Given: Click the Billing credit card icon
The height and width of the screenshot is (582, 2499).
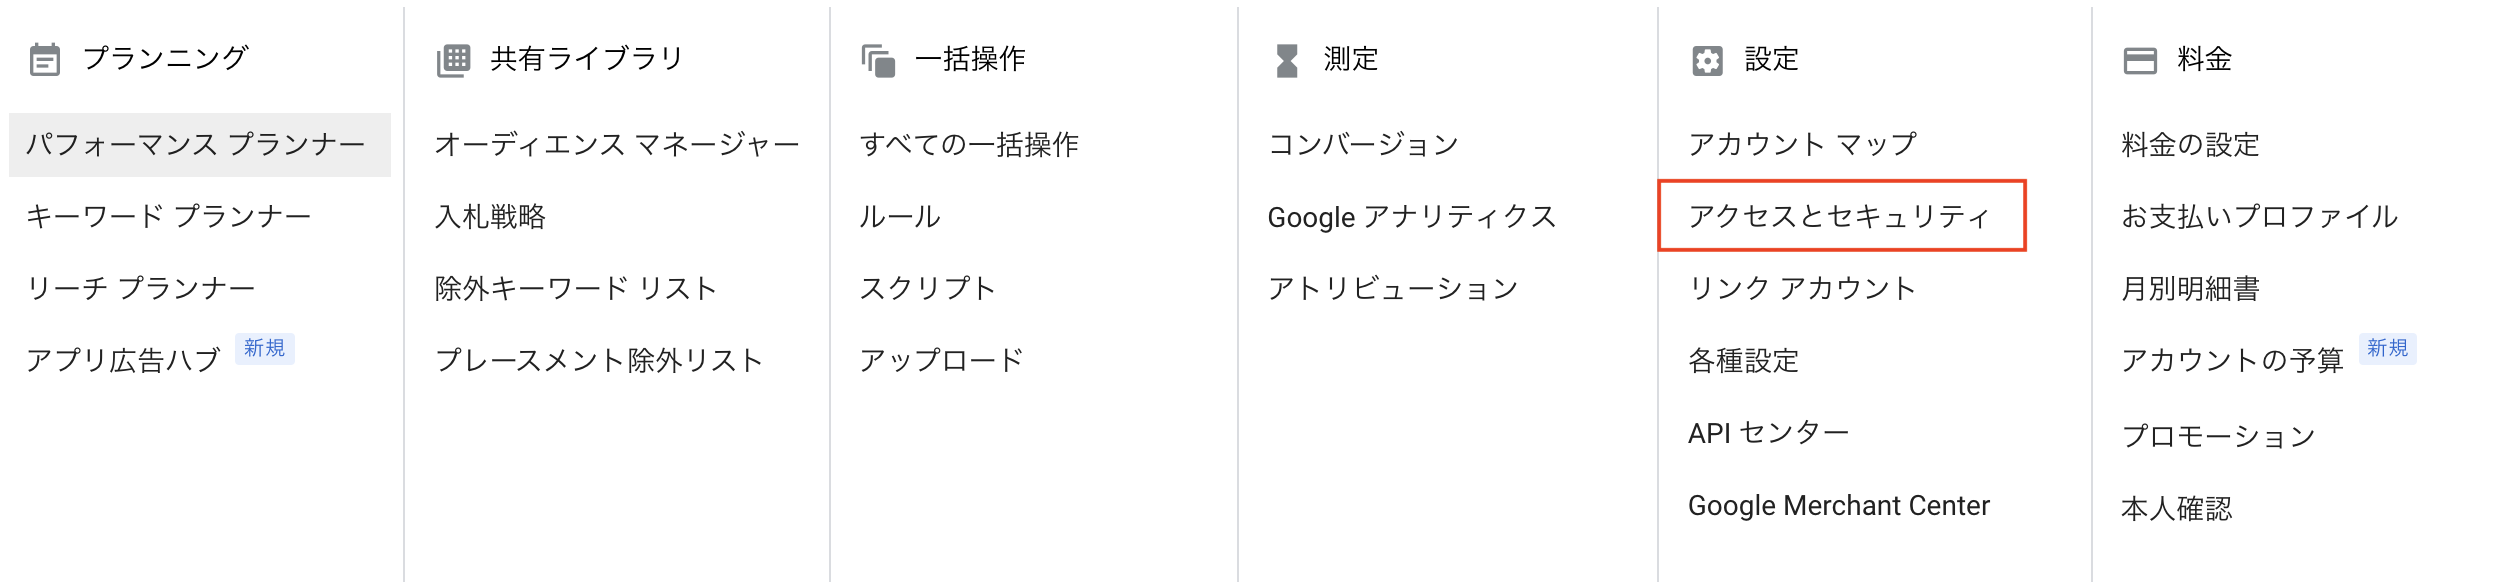Looking at the screenshot, I should point(2140,61).
